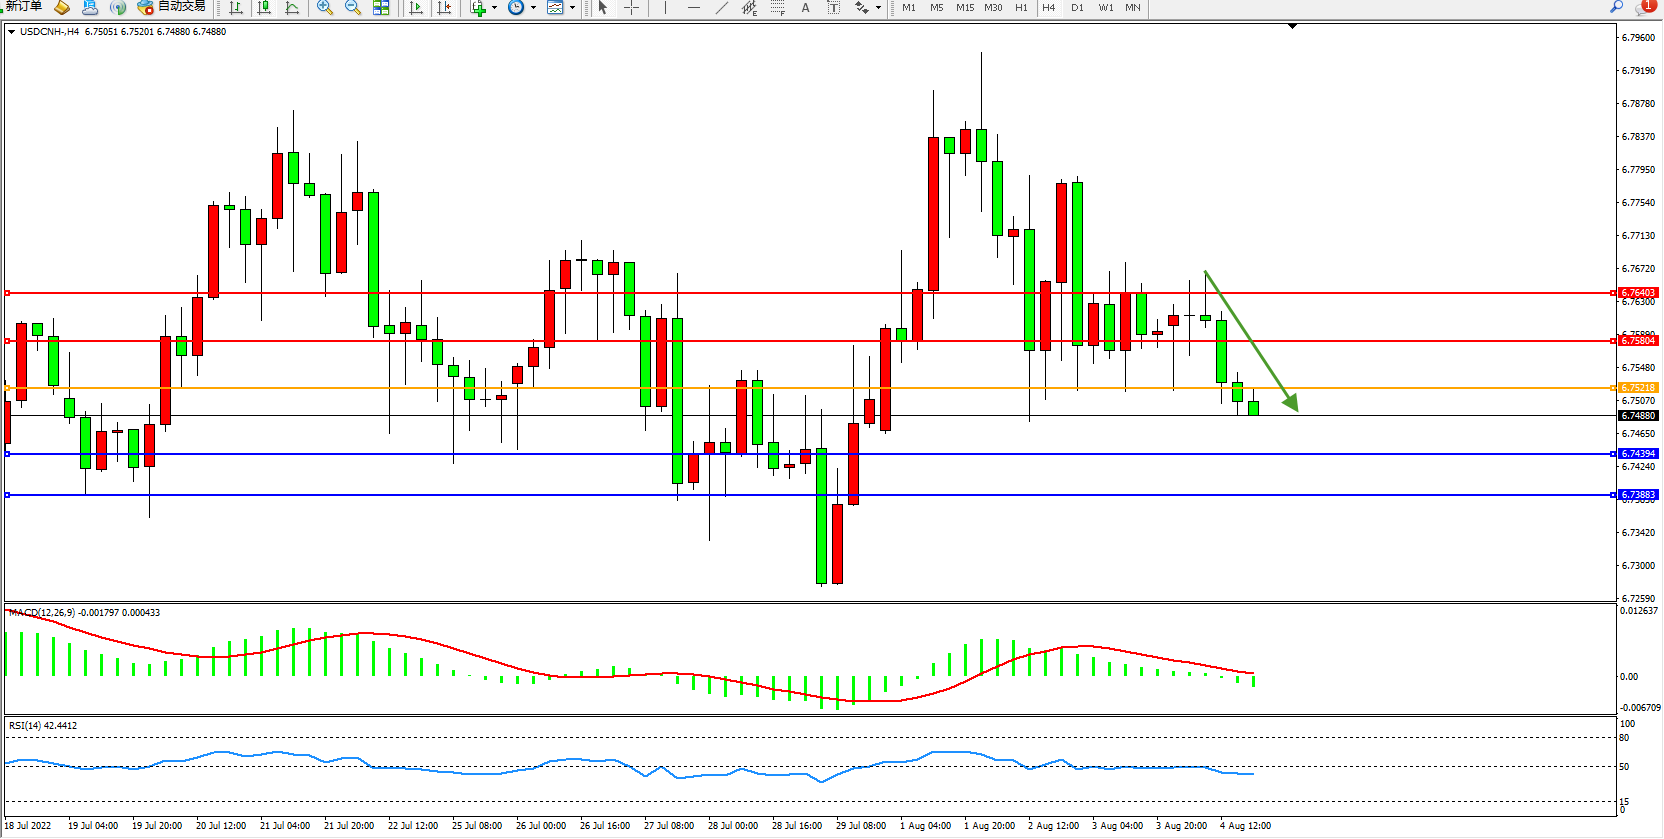The height and width of the screenshot is (839, 1664).
Task: Toggle chart shift icon
Action: point(444,8)
